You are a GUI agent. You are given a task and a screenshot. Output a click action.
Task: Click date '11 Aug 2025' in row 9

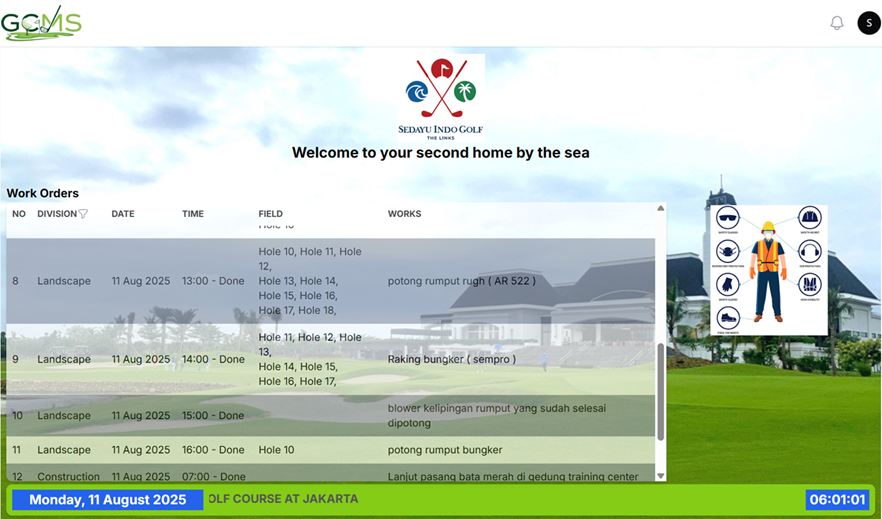point(141,359)
